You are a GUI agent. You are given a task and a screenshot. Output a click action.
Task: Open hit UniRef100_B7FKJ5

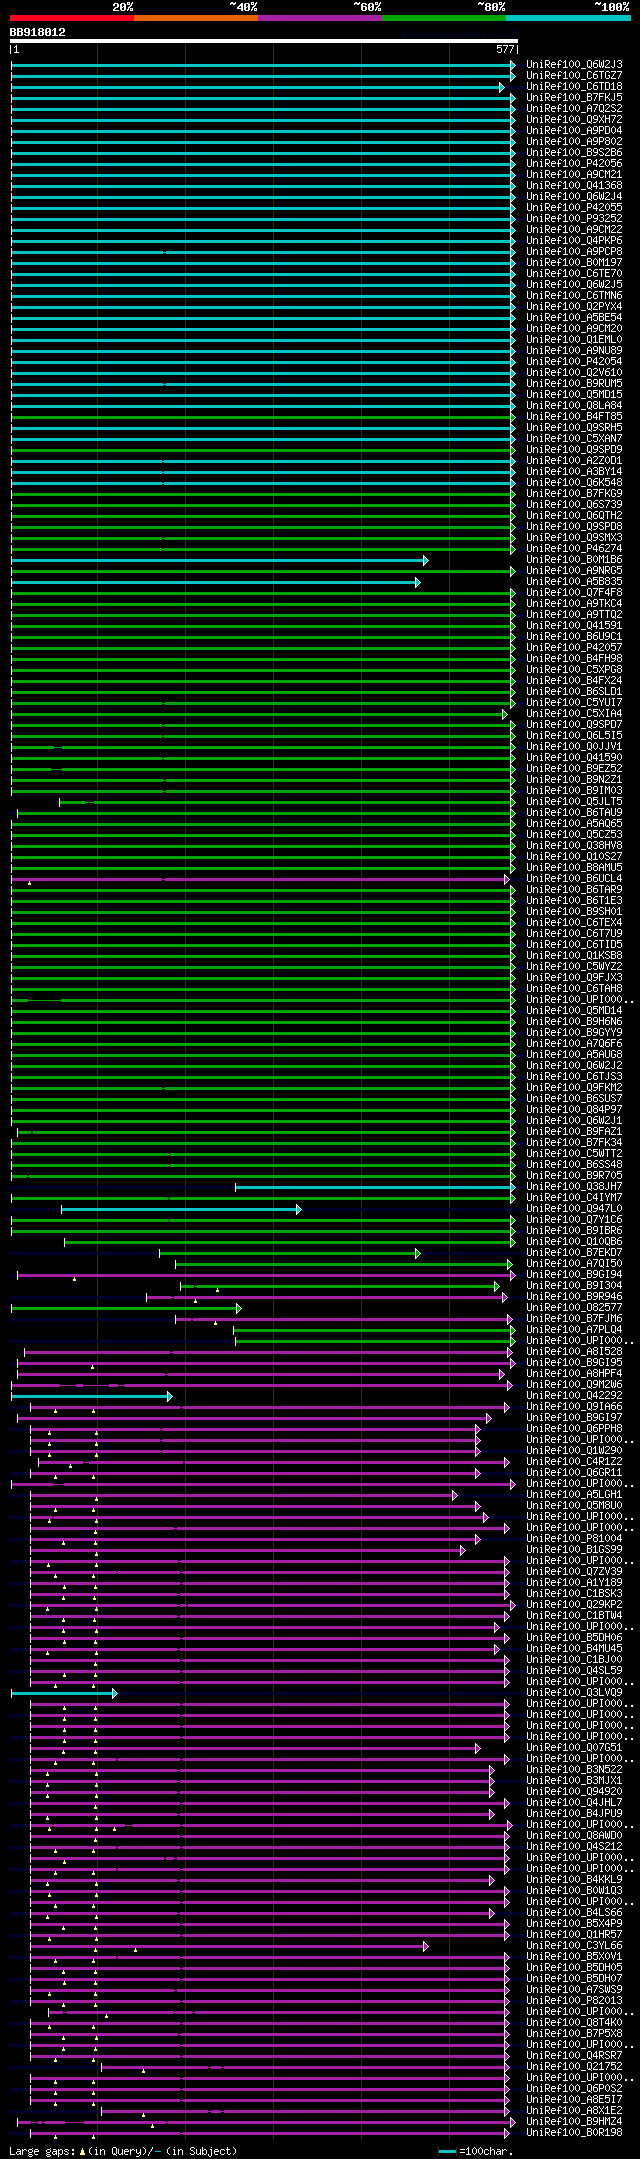[574, 97]
